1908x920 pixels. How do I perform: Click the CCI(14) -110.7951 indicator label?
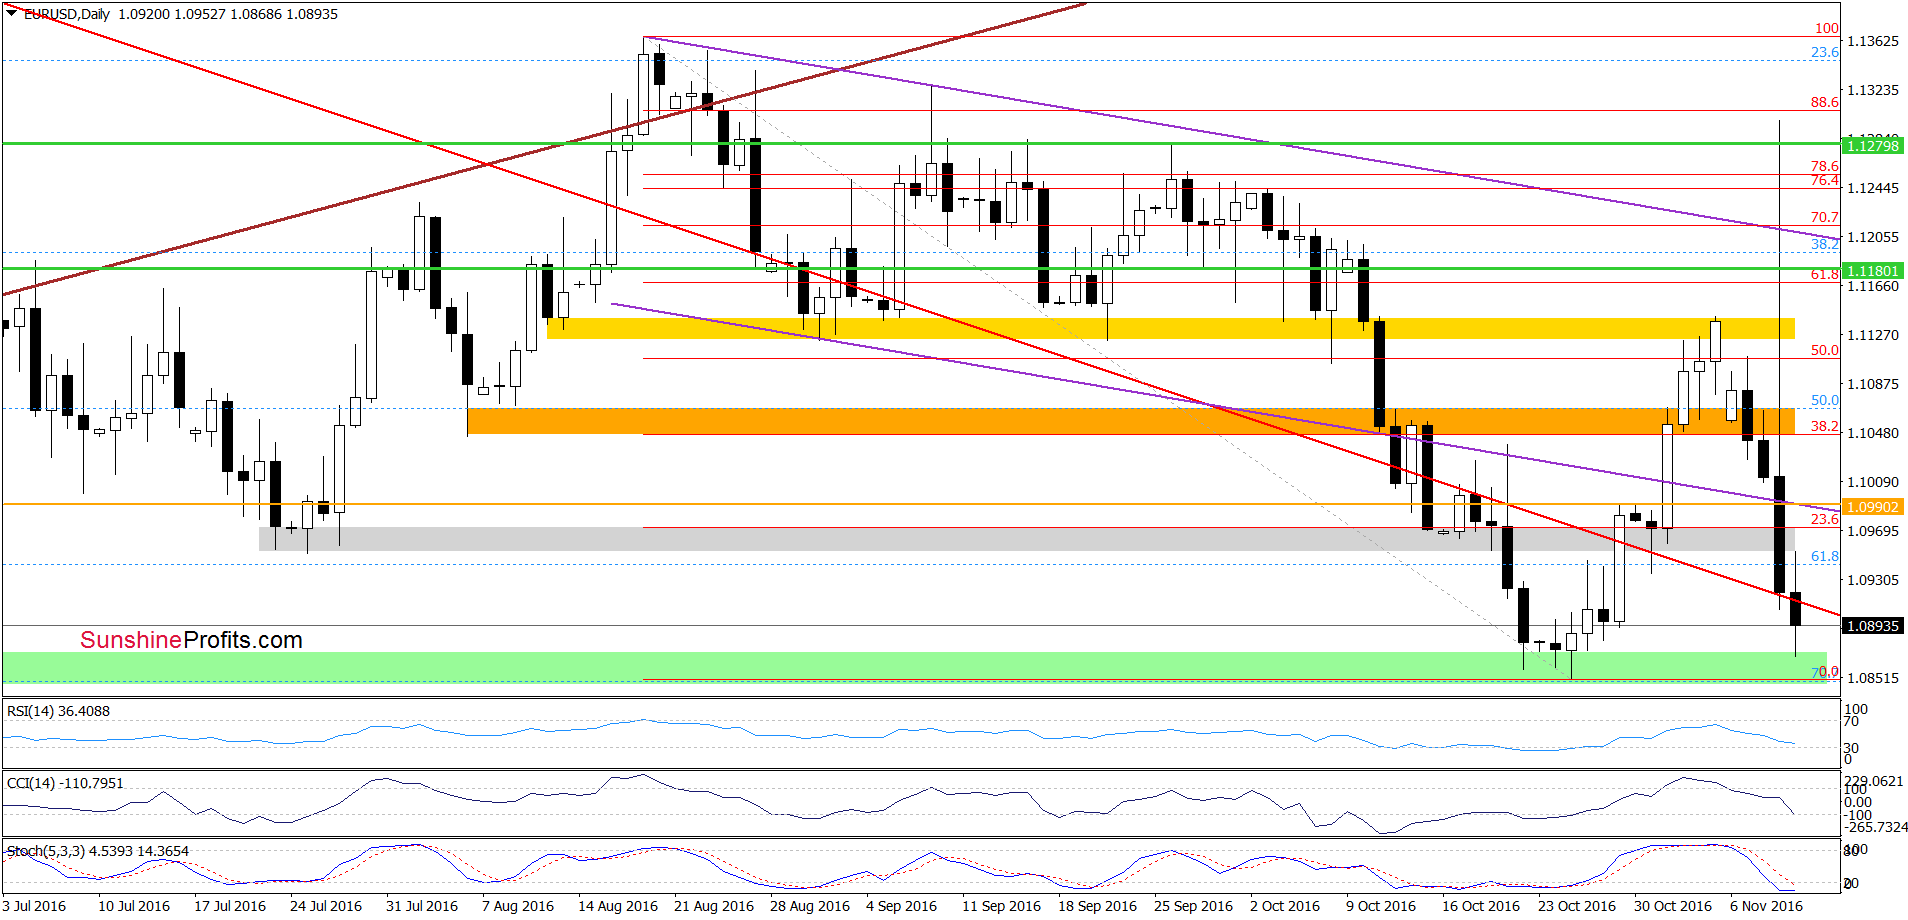66,783
